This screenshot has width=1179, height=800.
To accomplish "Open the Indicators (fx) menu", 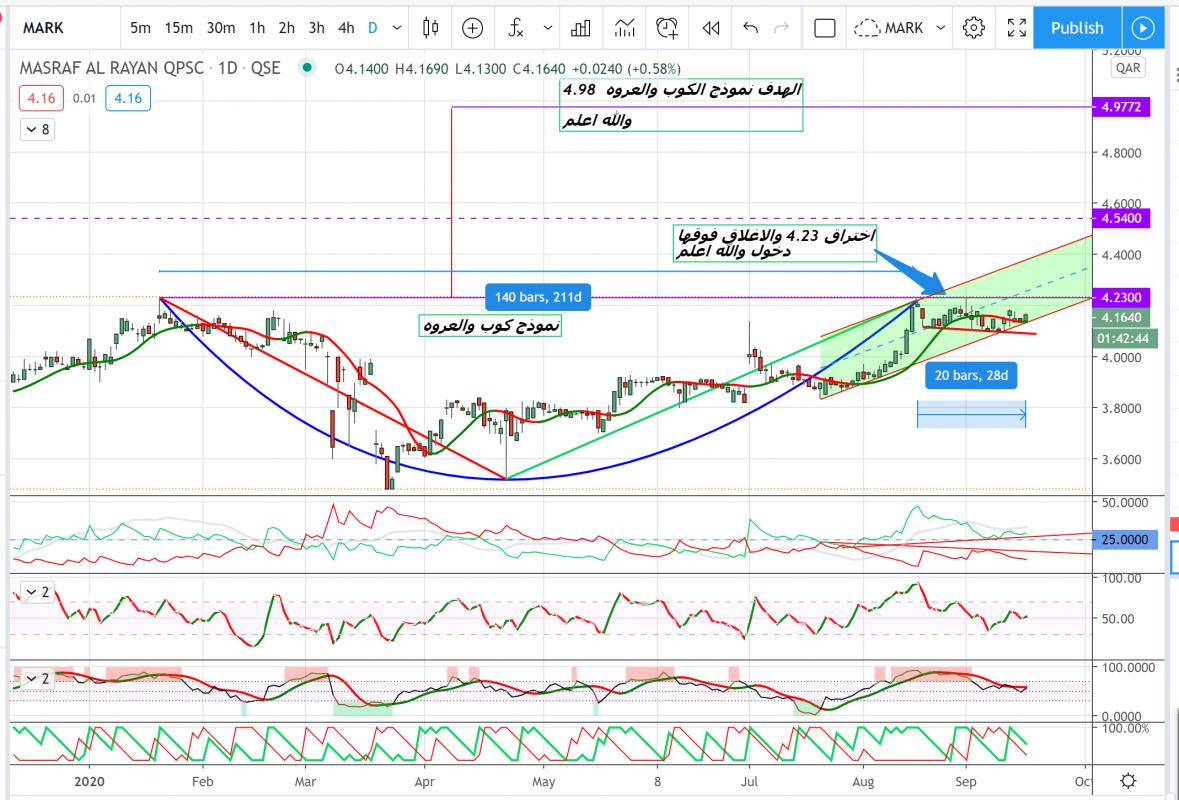I will tap(516, 28).
